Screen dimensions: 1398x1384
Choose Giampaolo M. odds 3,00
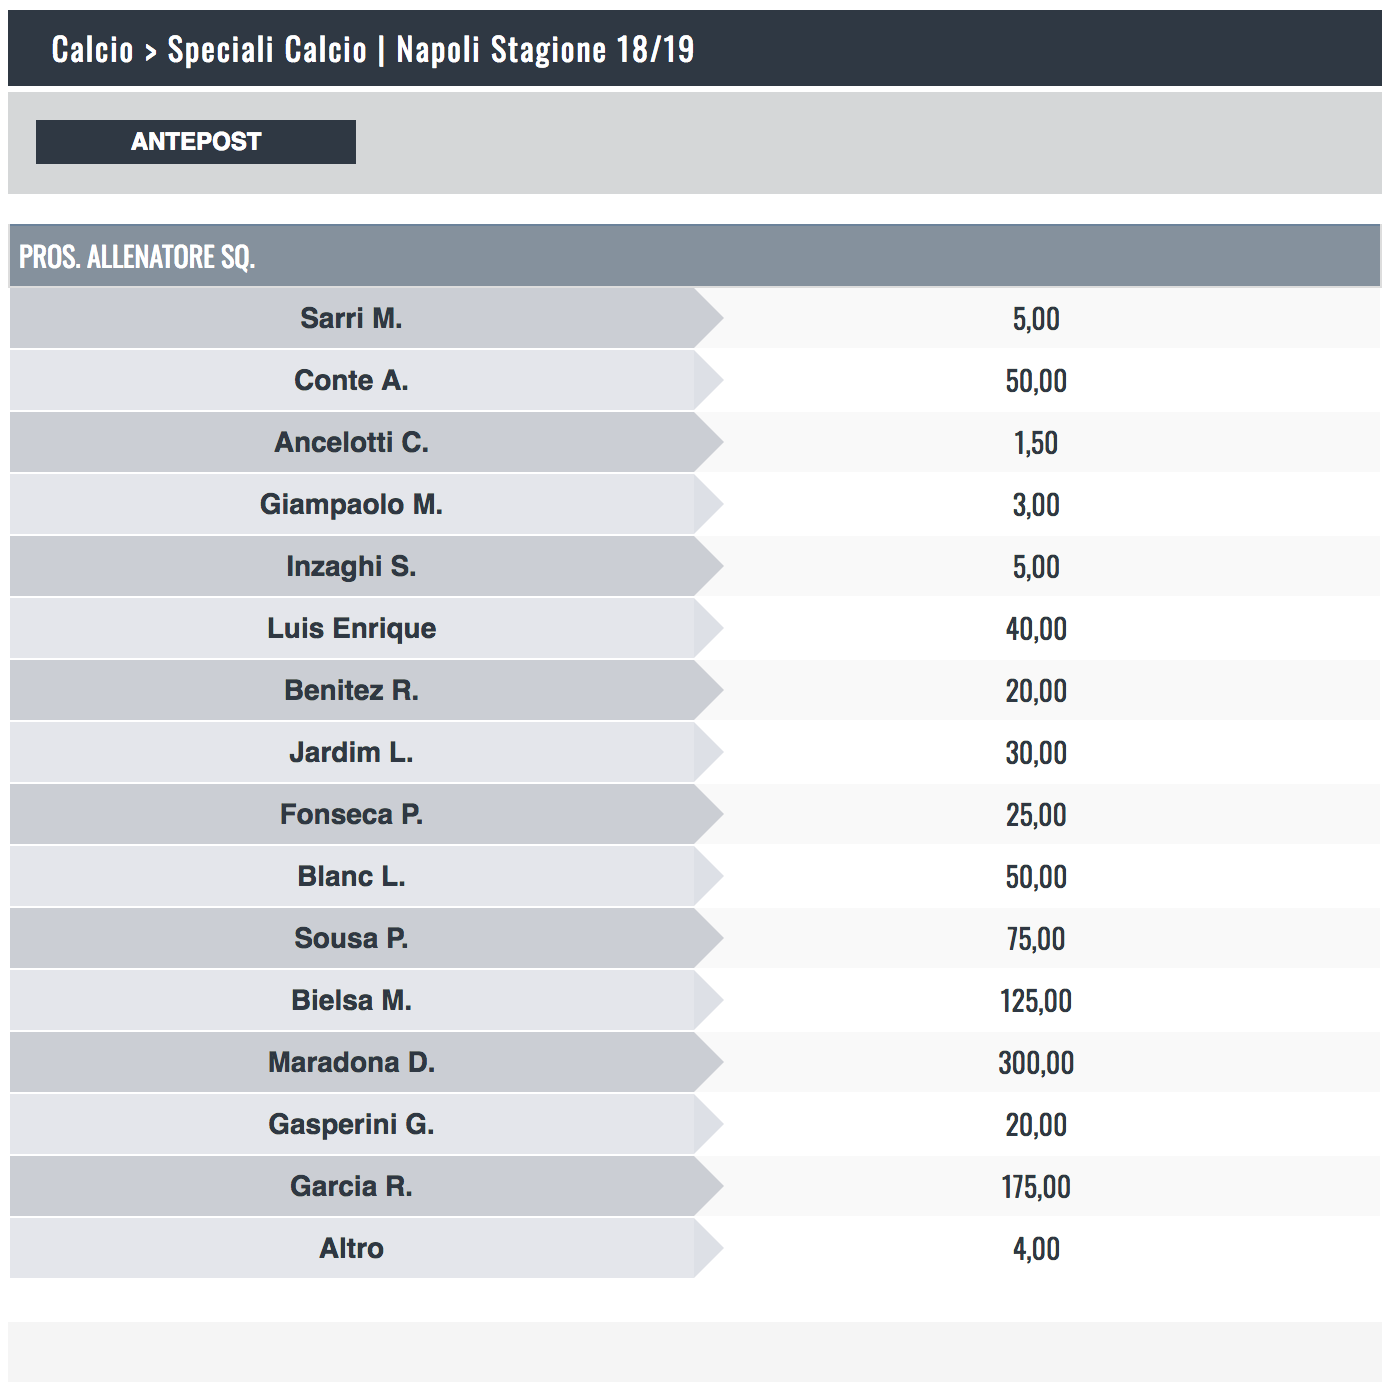[1036, 505]
